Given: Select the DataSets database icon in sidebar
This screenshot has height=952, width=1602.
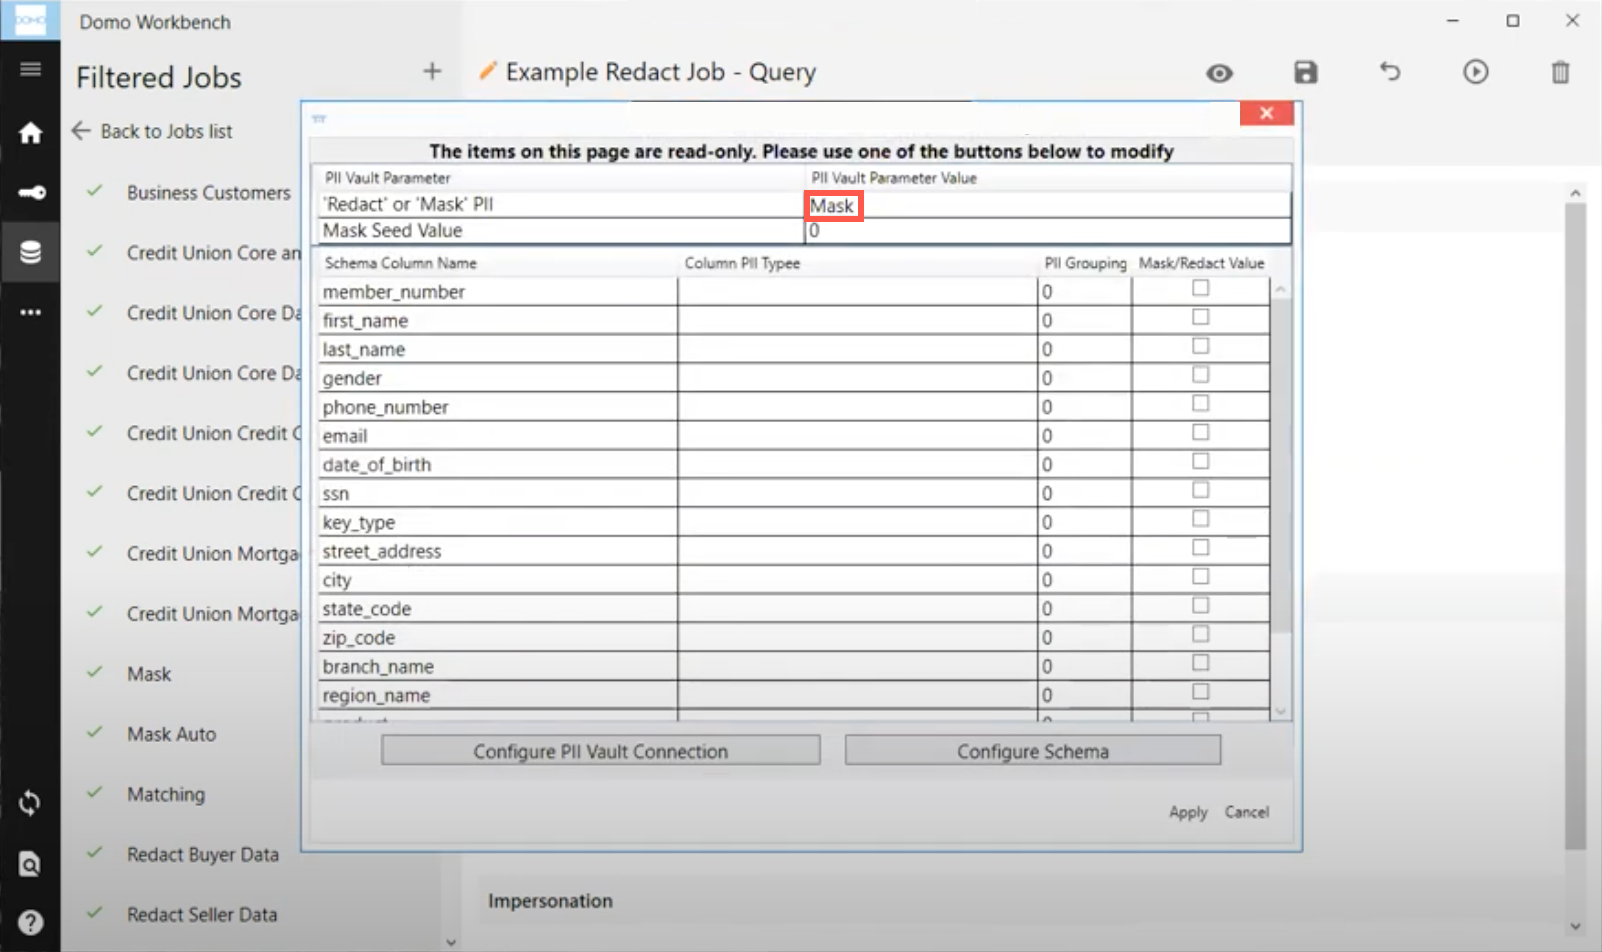Looking at the screenshot, I should point(30,252).
